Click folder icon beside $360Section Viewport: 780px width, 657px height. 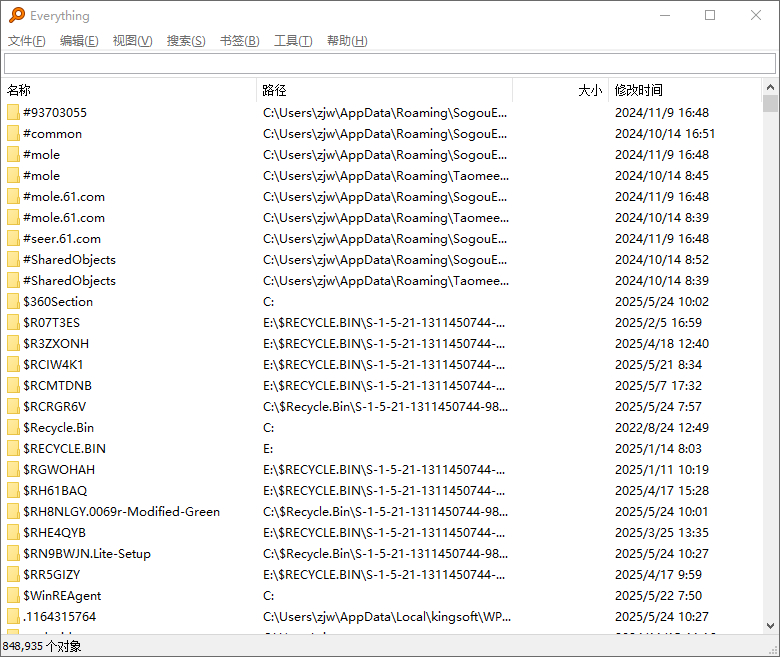click(13, 302)
